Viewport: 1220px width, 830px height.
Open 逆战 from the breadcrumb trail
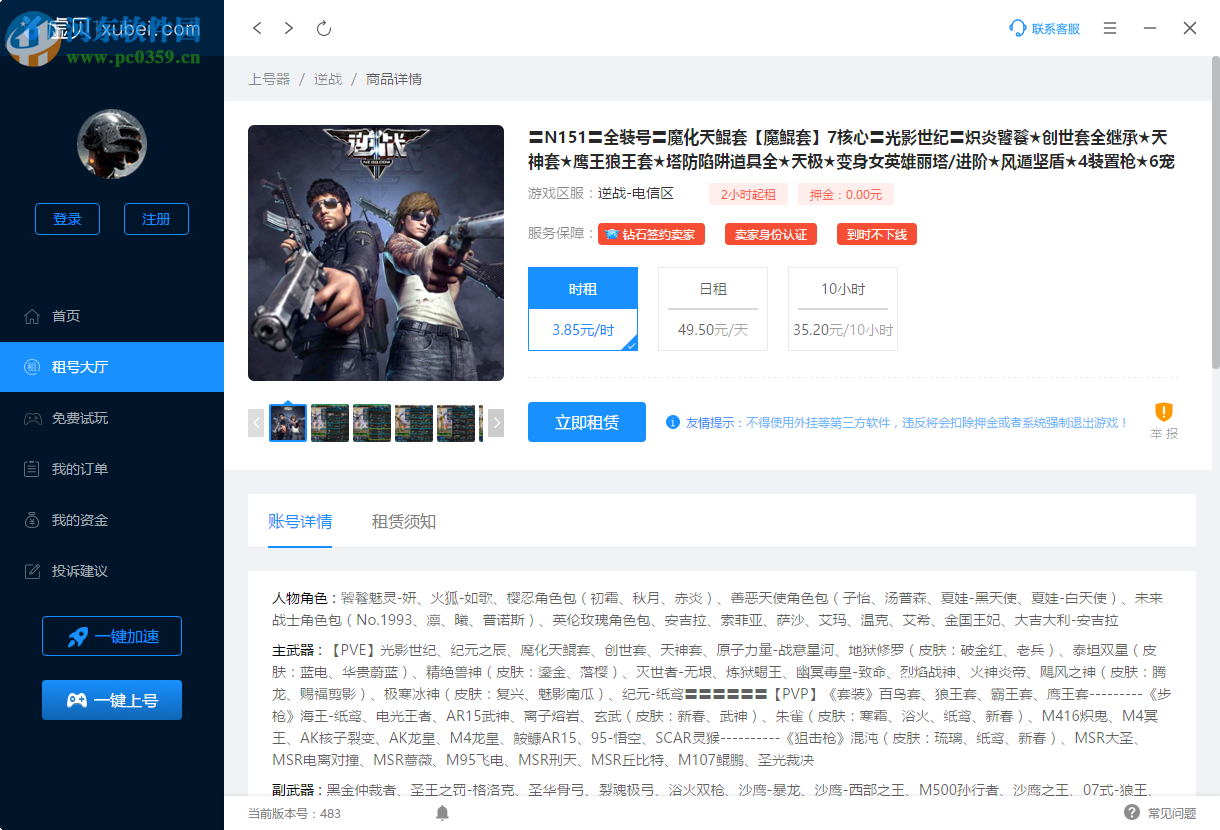click(x=327, y=79)
